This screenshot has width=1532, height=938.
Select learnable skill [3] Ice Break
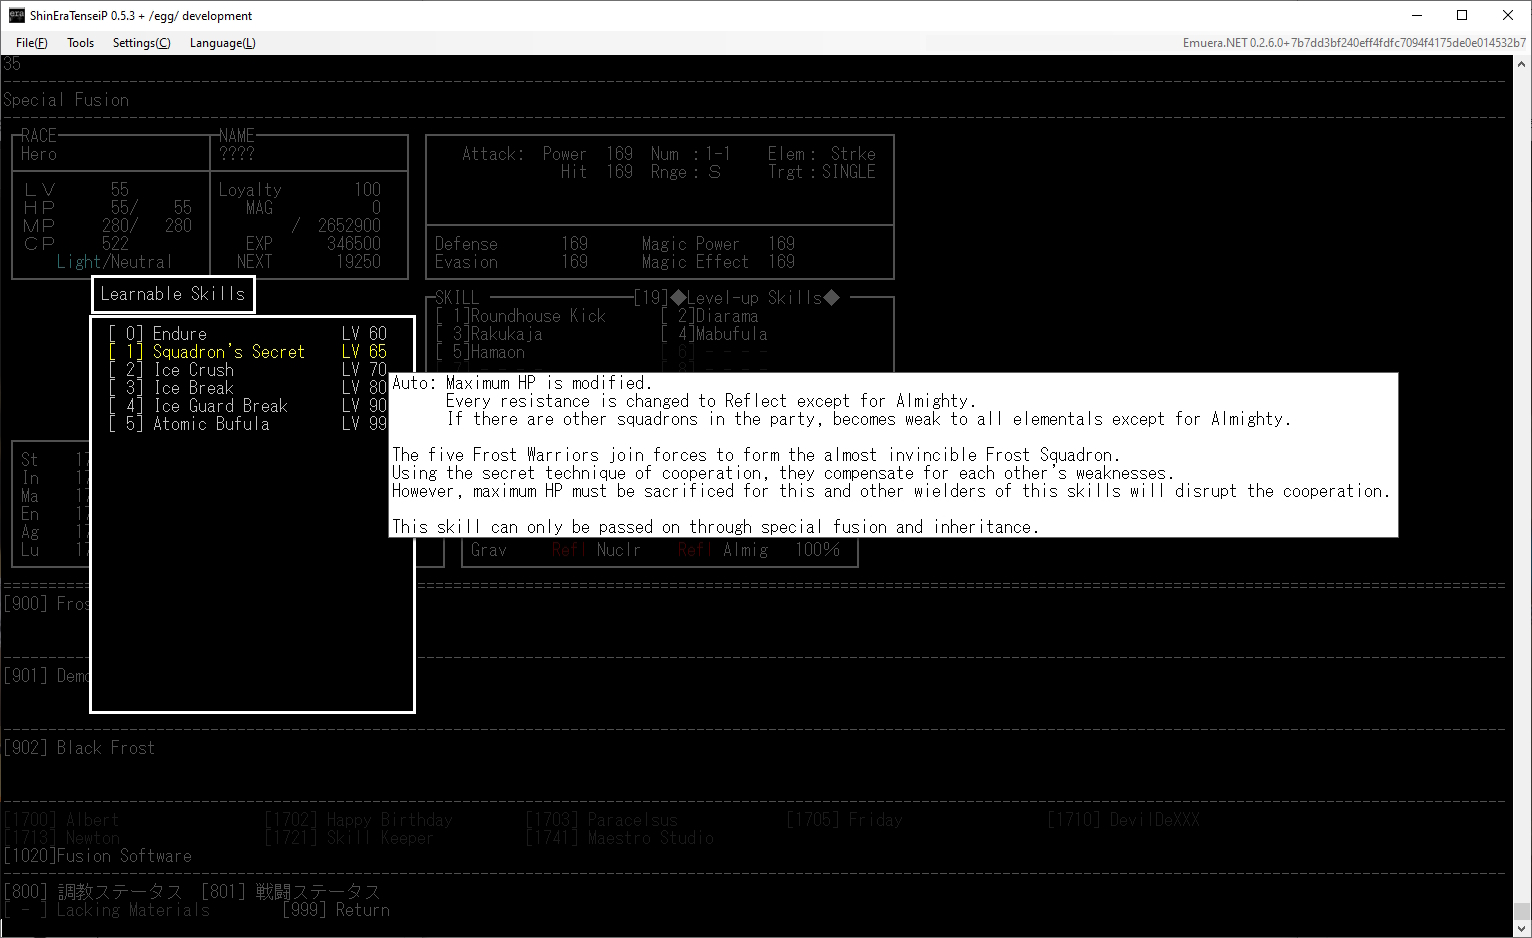point(247,388)
